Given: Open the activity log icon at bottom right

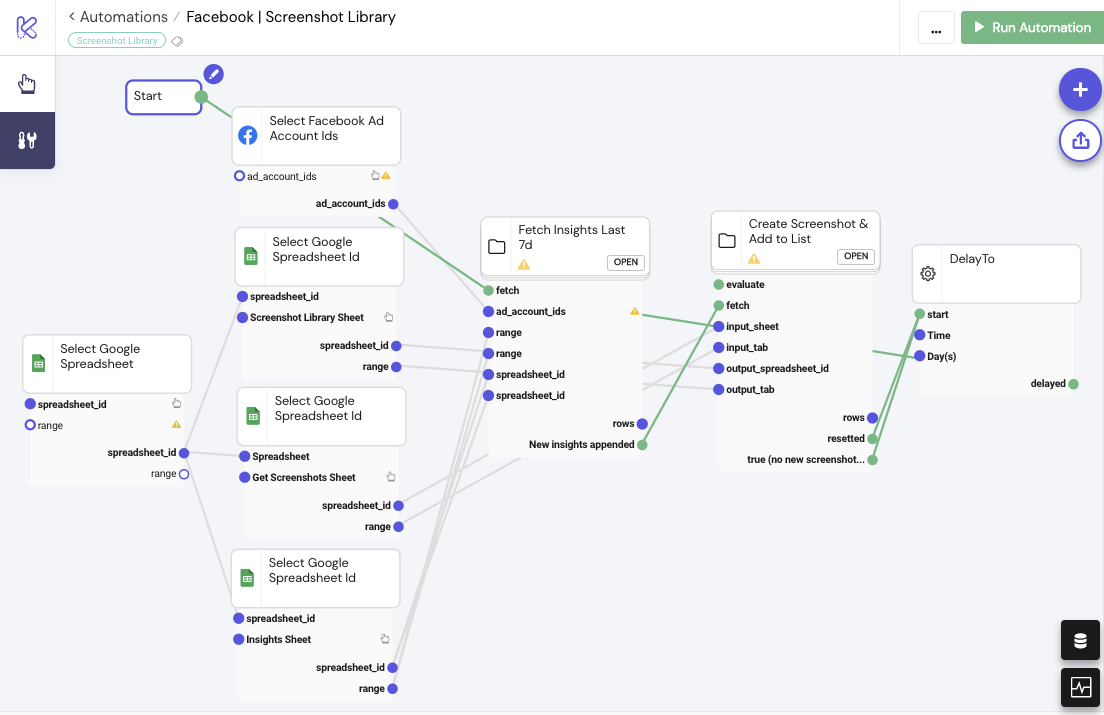Looking at the screenshot, I should tap(1080, 687).
